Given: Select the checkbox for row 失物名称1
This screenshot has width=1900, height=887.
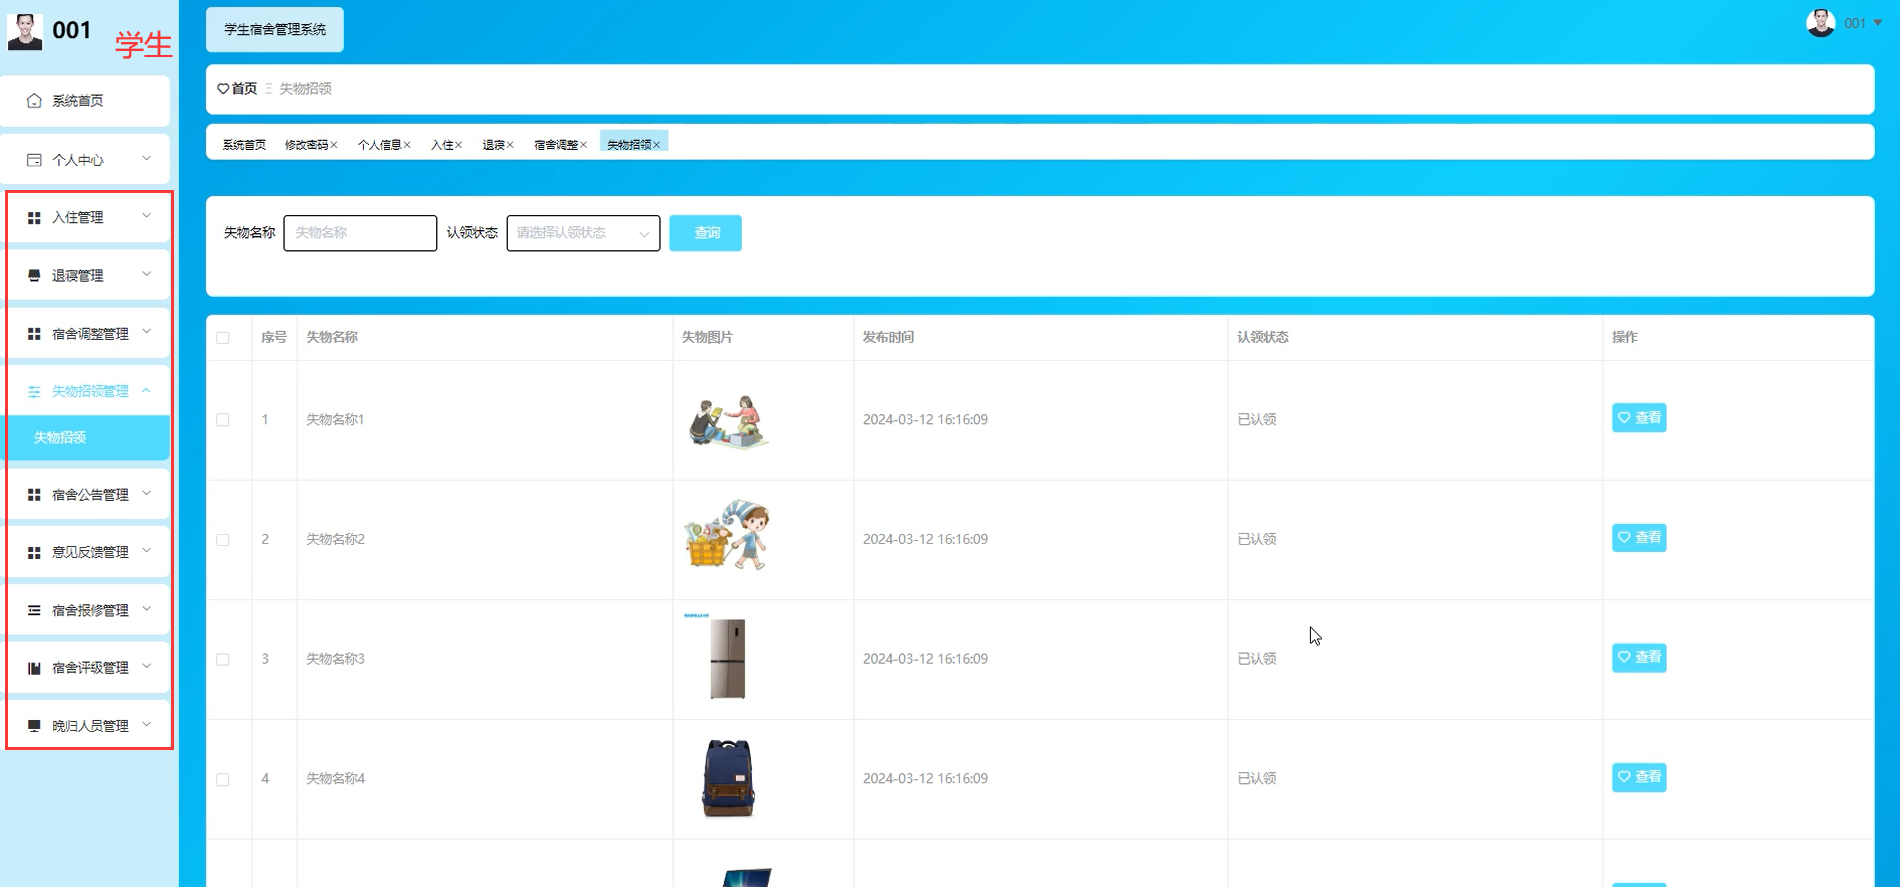Looking at the screenshot, I should (223, 420).
